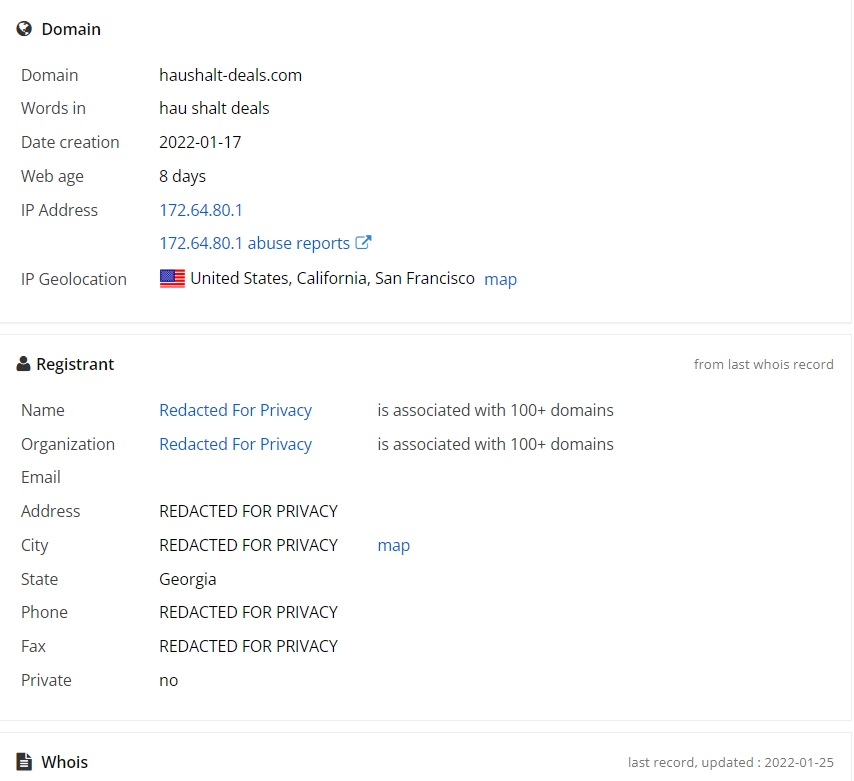Open the 172.64.80.1 IP Address link
This screenshot has height=781, width=854.
point(201,210)
